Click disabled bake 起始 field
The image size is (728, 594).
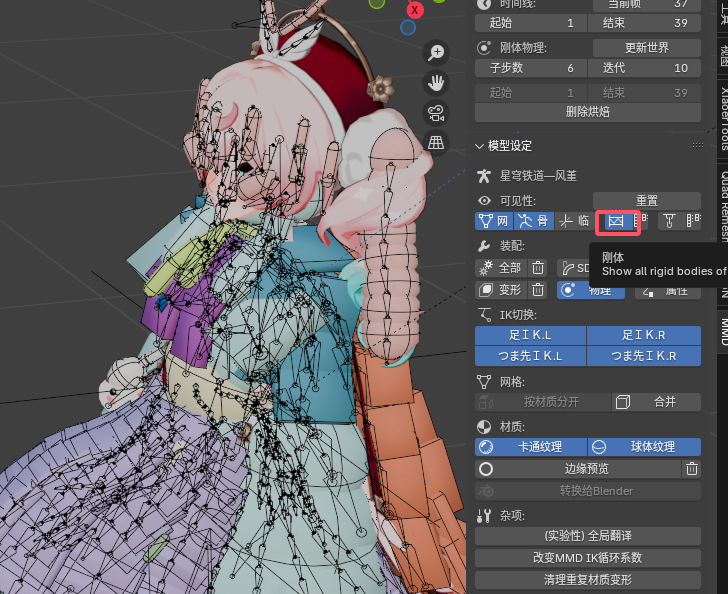[x=531, y=93]
